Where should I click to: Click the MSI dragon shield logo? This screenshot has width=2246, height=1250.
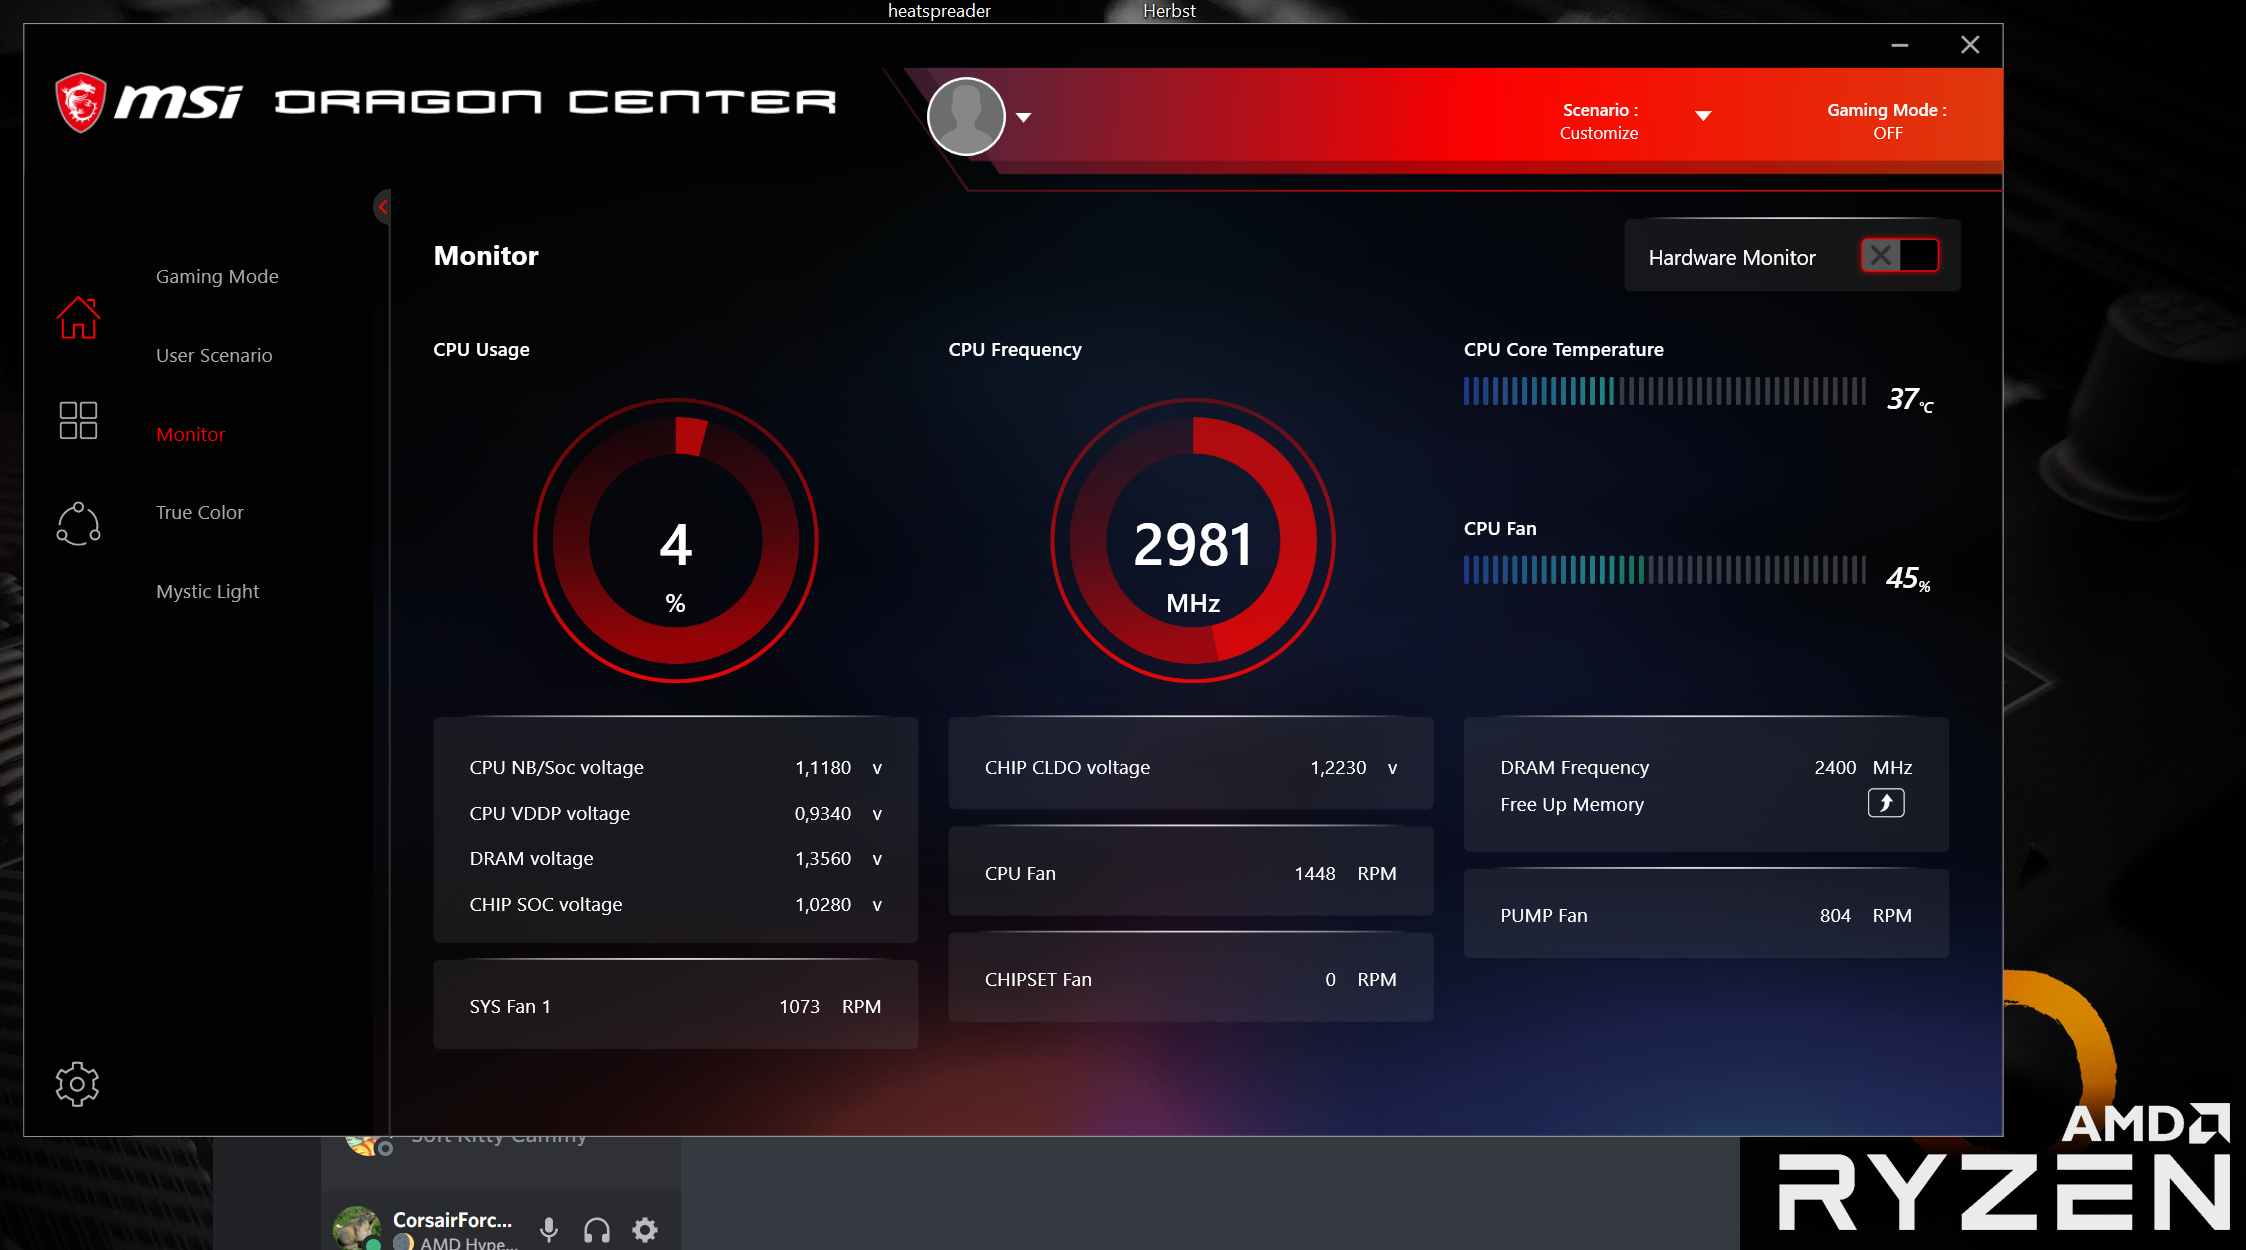(x=81, y=102)
